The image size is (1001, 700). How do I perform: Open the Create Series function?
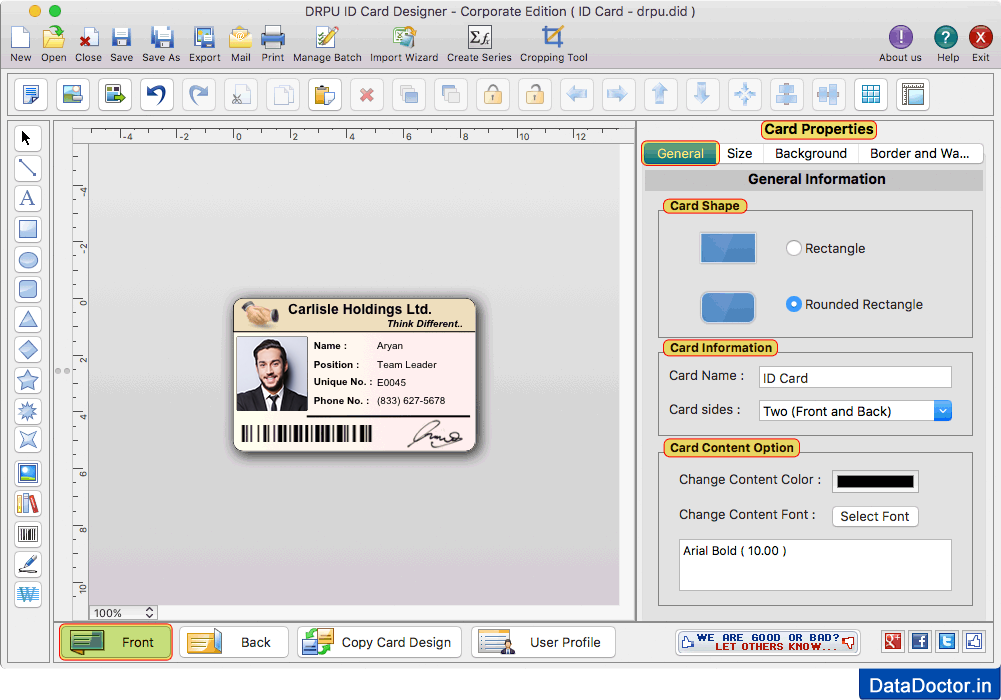pos(479,42)
